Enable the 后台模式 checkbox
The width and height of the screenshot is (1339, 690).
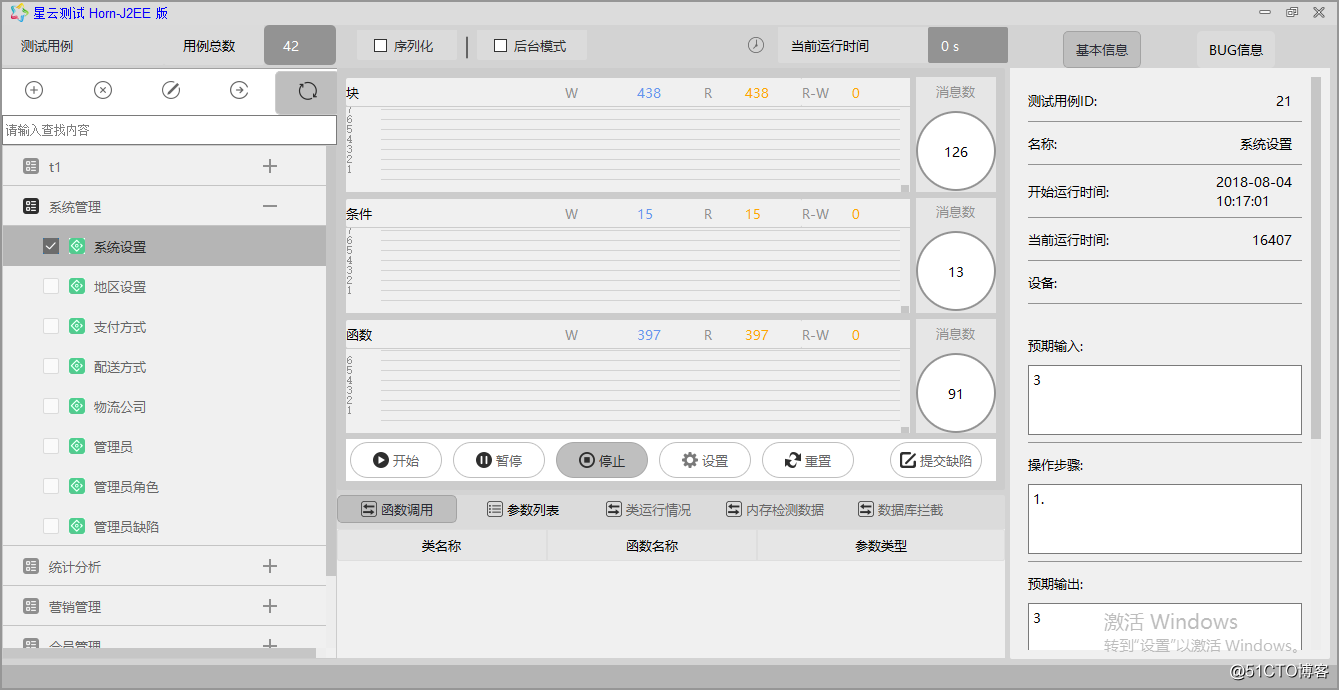click(x=500, y=45)
